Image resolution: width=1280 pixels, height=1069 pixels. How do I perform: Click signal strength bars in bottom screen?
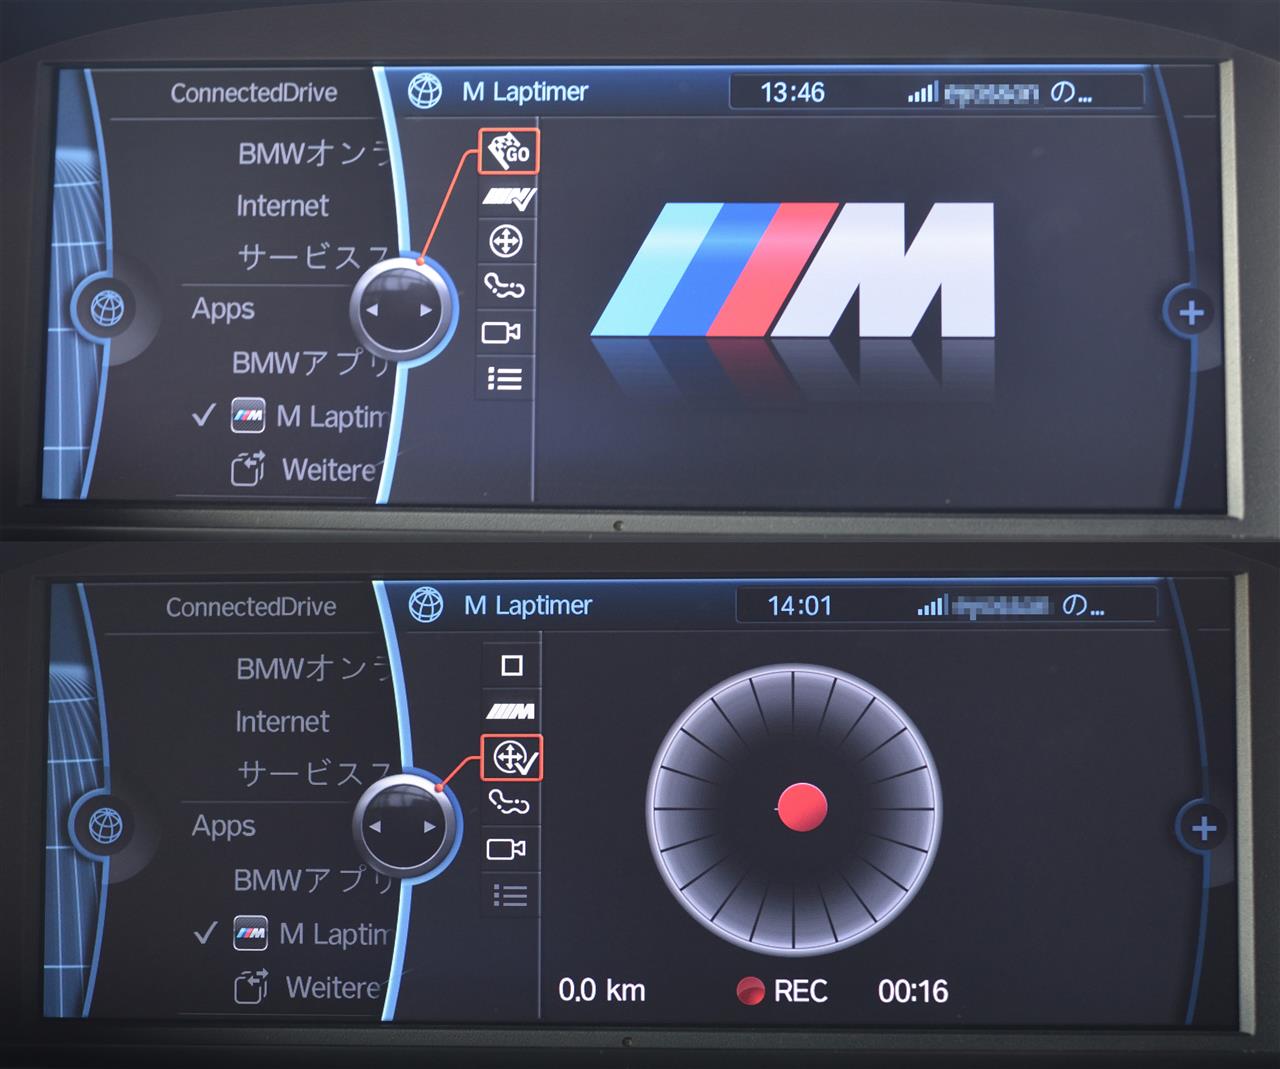[x=931, y=606]
